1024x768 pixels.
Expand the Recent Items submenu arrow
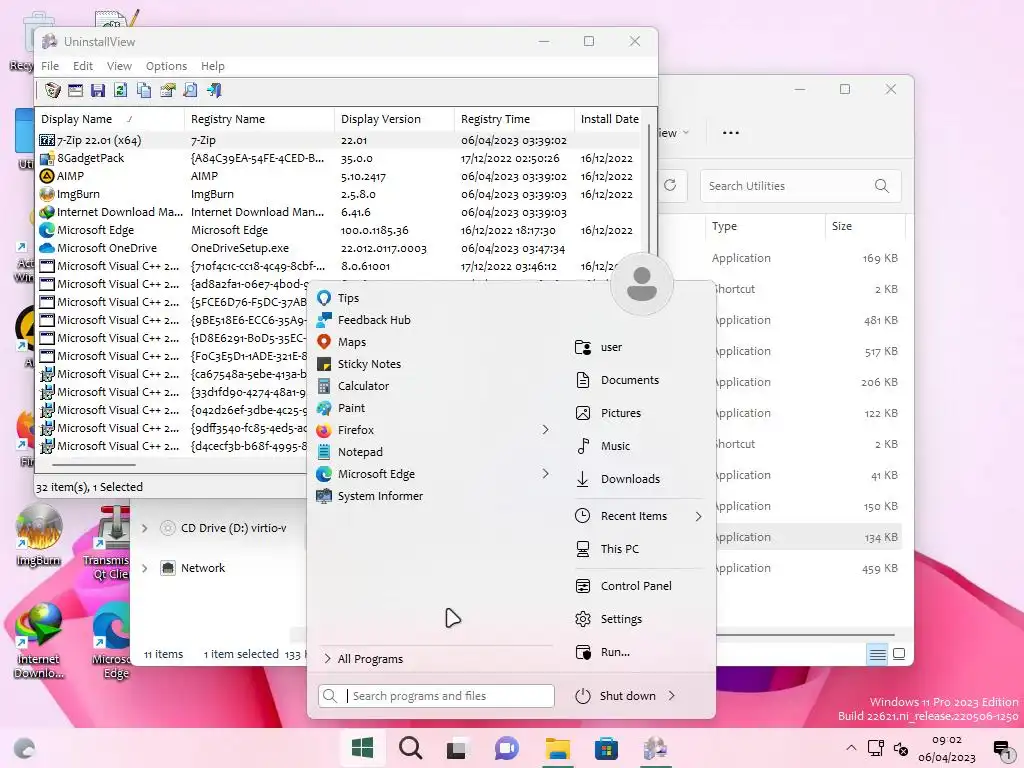[698, 516]
